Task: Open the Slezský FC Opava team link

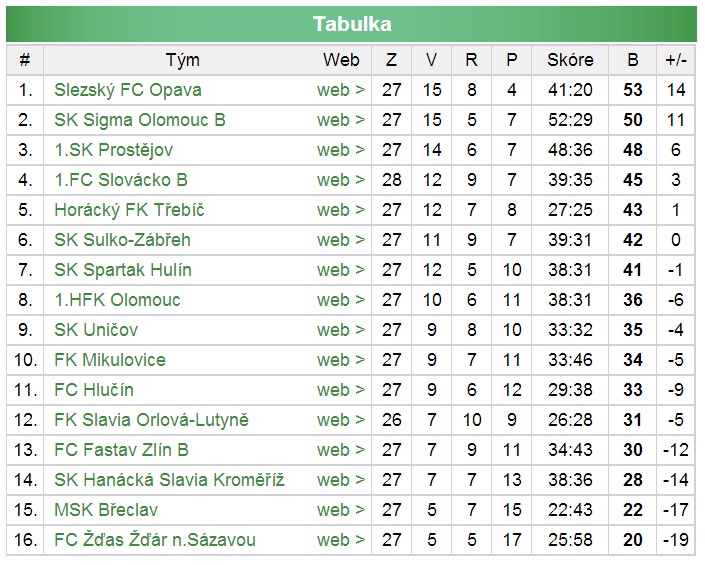Action: point(128,90)
